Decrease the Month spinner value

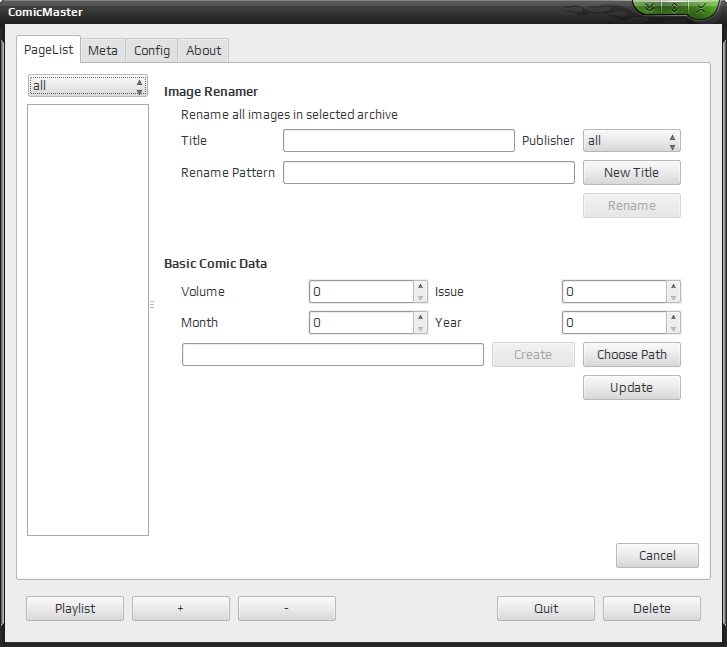click(x=421, y=328)
